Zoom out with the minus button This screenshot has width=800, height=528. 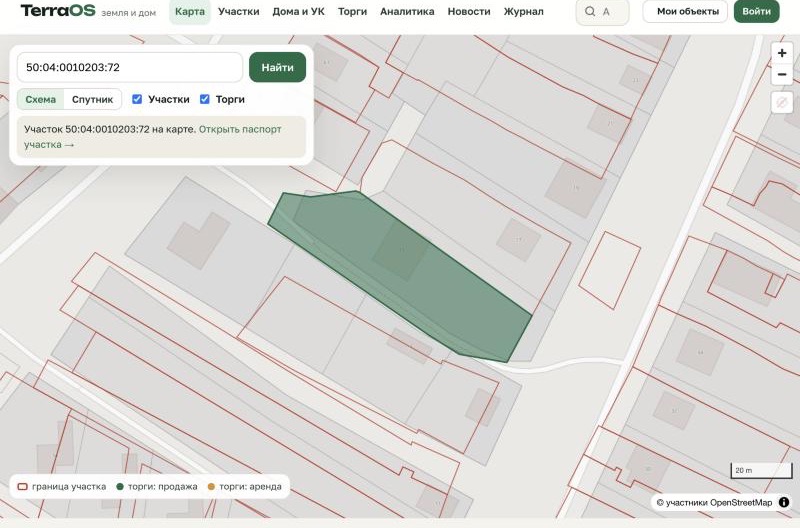coord(781,74)
